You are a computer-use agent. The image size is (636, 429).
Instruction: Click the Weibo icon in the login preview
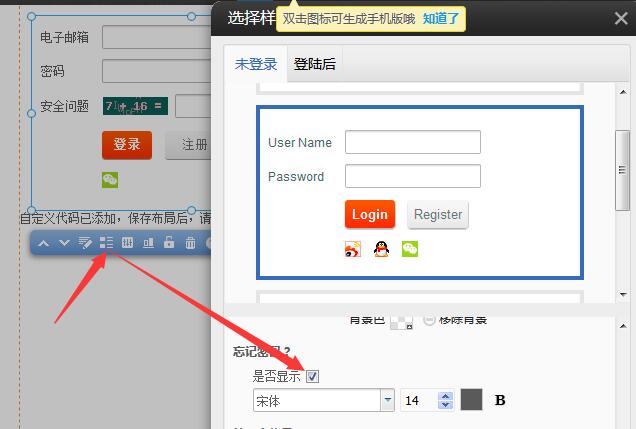point(353,249)
